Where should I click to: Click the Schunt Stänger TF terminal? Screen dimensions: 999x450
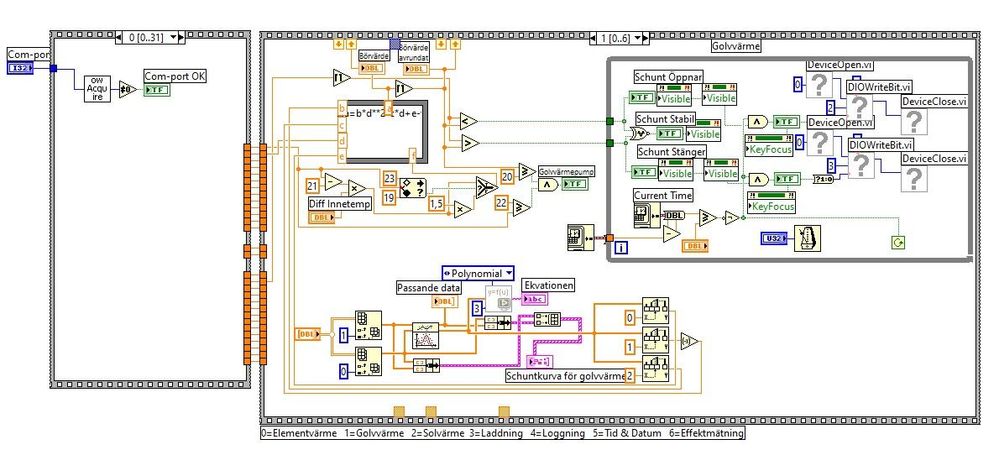coord(644,172)
